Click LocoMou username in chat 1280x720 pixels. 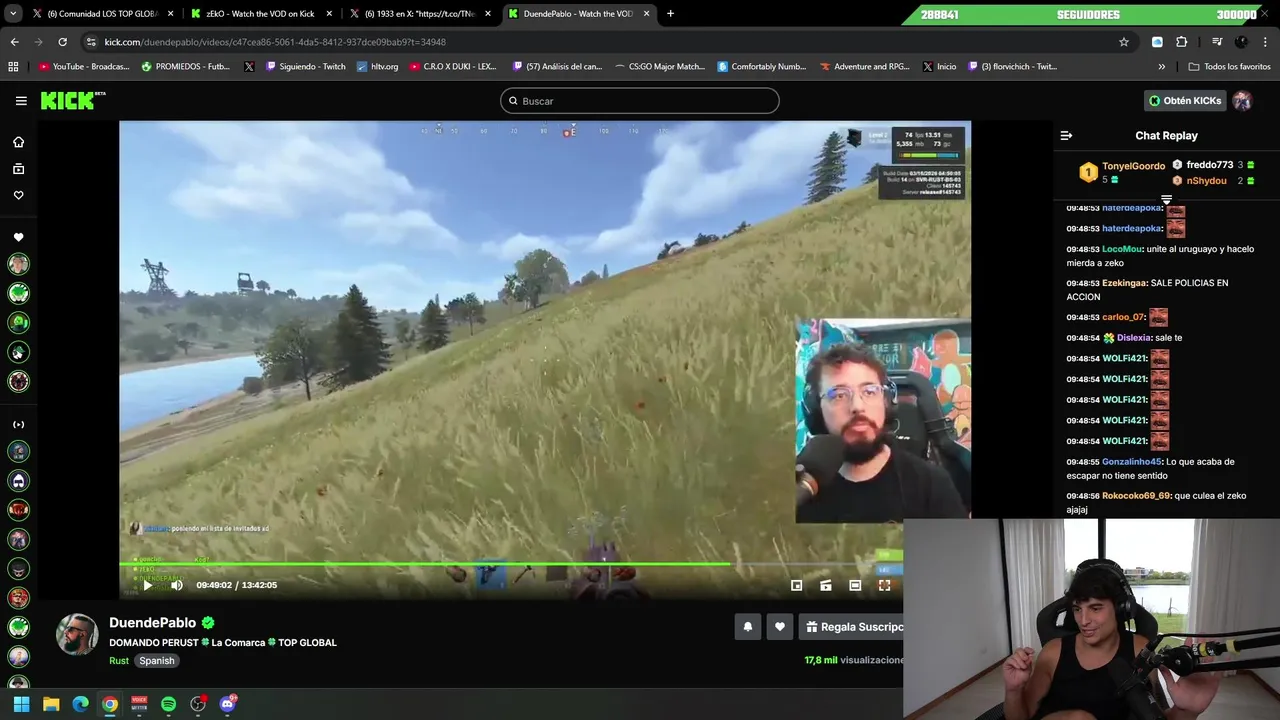pyautogui.click(x=1122, y=249)
